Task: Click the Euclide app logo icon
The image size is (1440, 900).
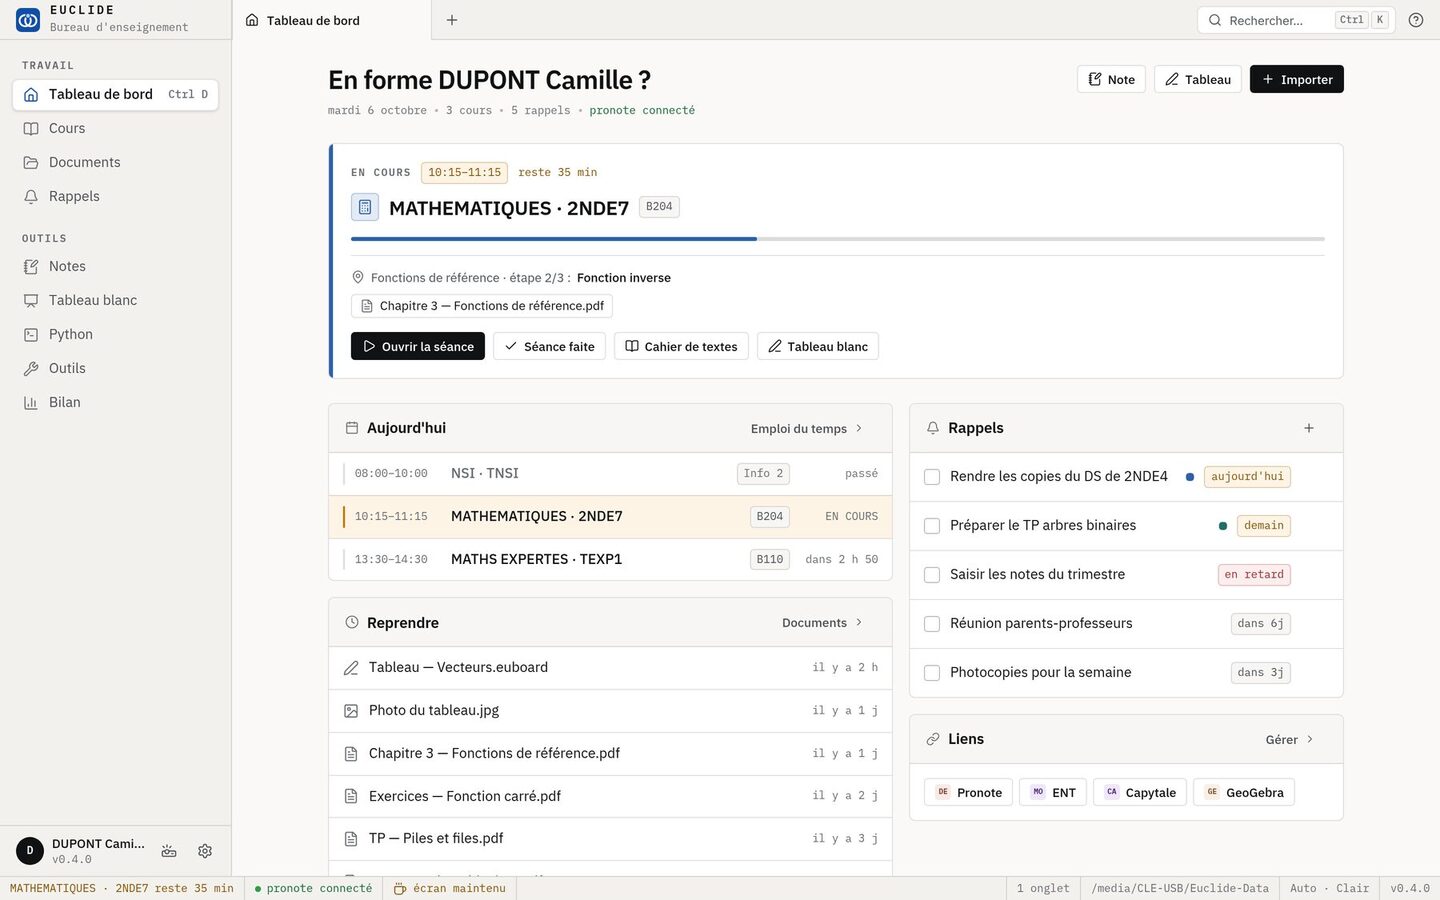Action: coord(28,19)
